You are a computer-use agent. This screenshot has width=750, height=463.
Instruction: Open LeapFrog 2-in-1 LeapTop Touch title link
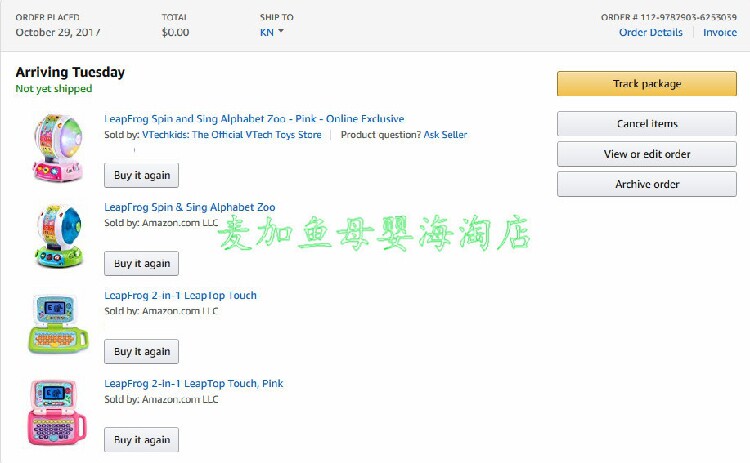(180, 295)
